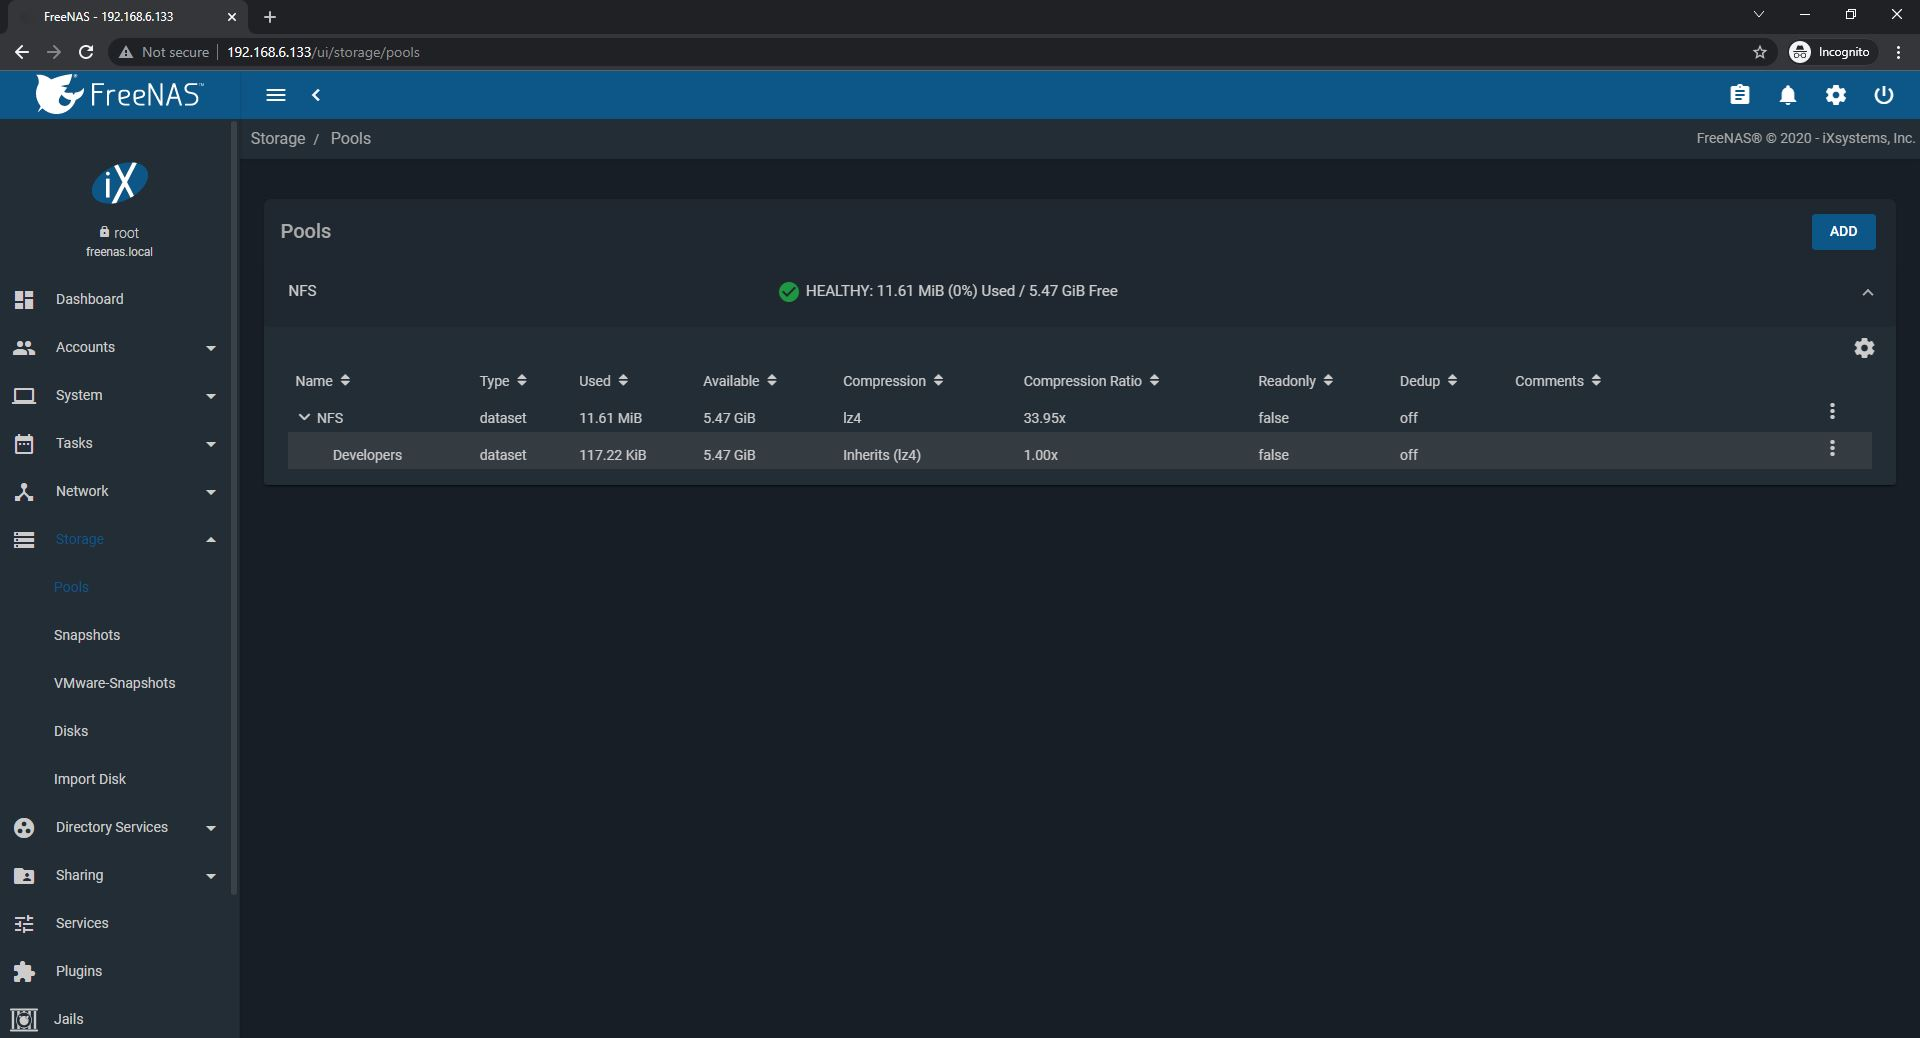Sort table by Used column

(x=603, y=381)
